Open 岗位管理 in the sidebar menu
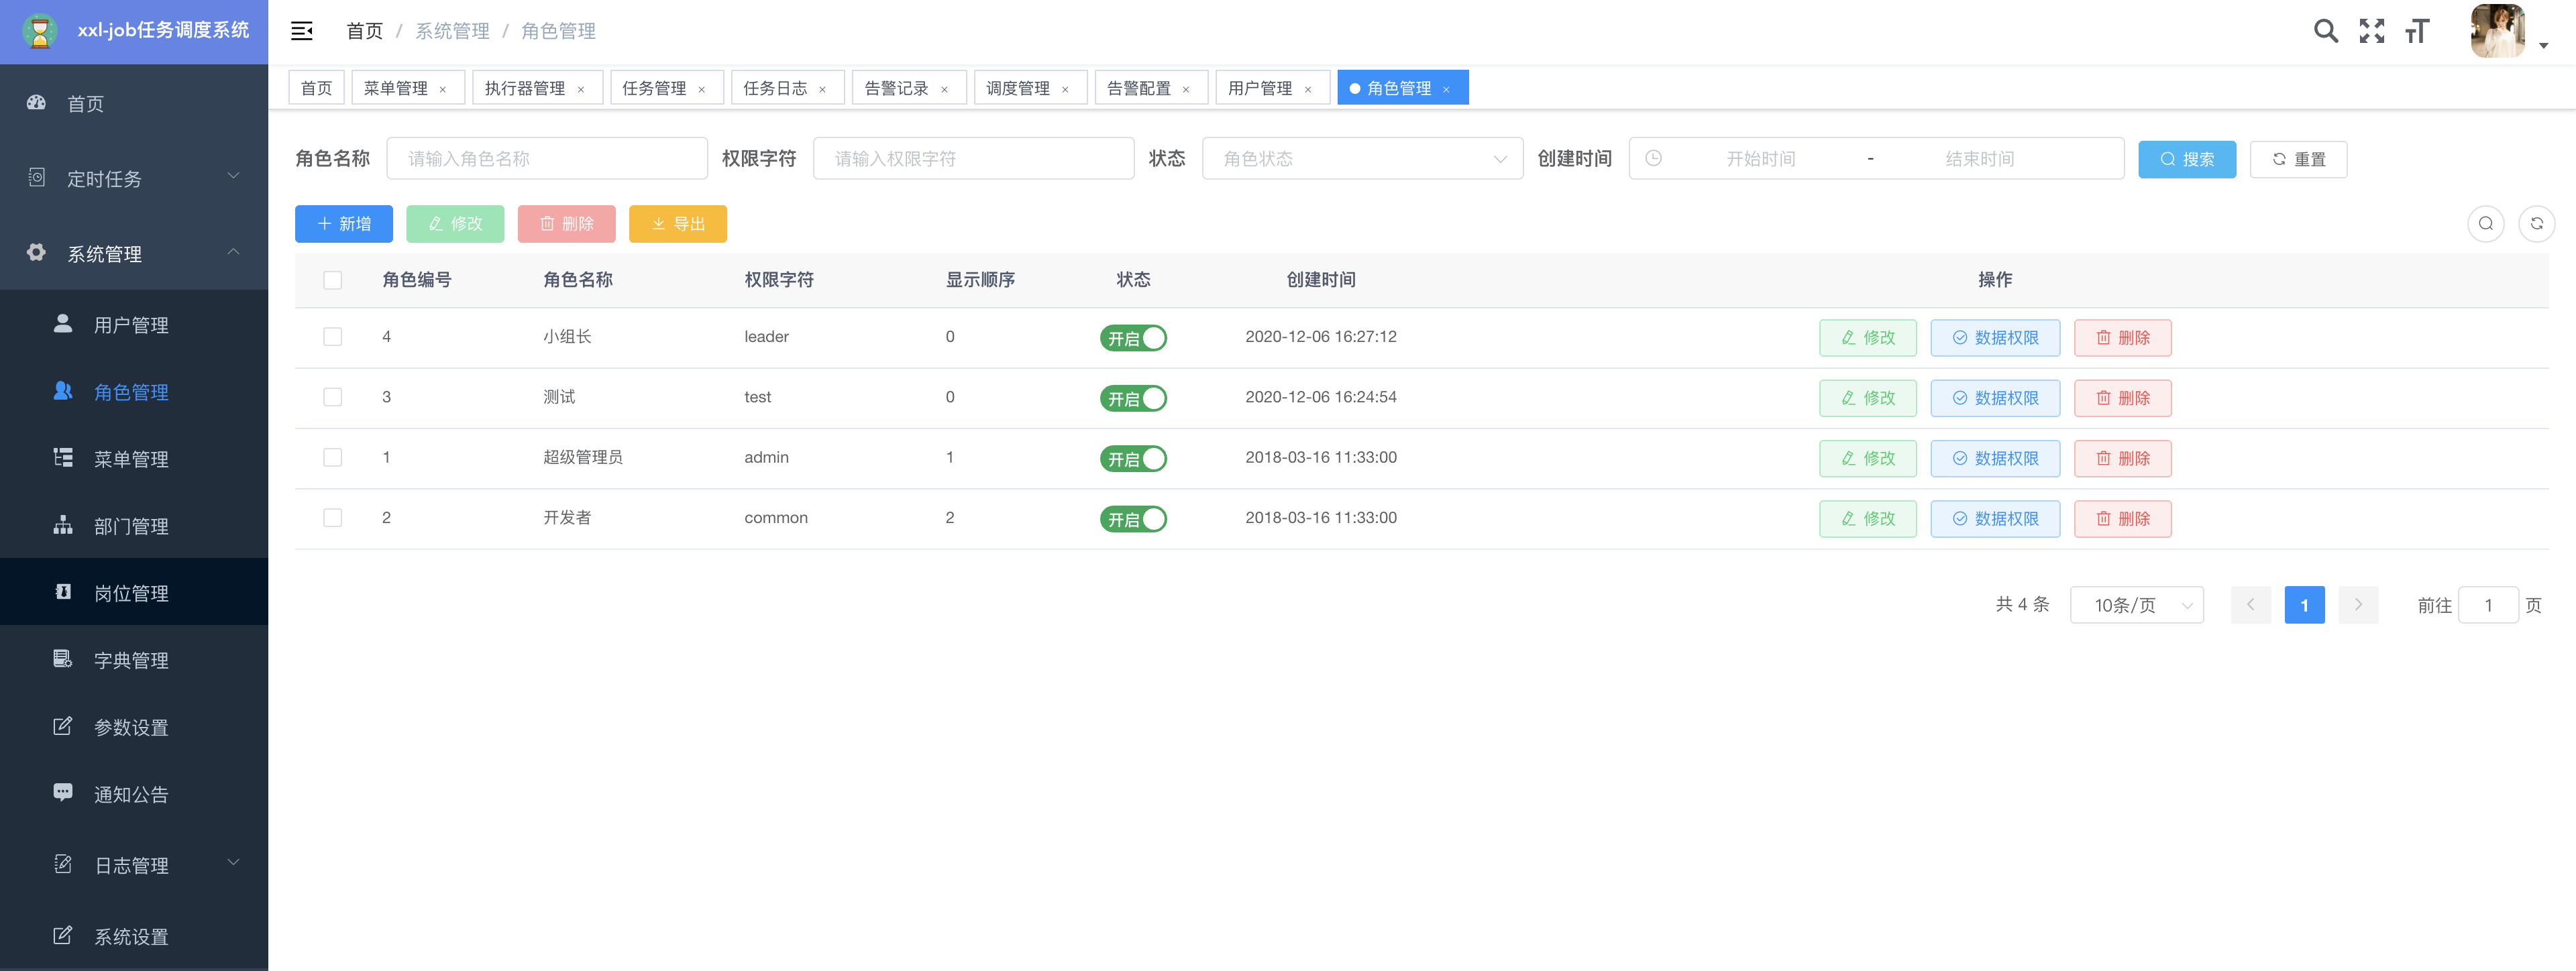The image size is (2576, 971). [131, 593]
